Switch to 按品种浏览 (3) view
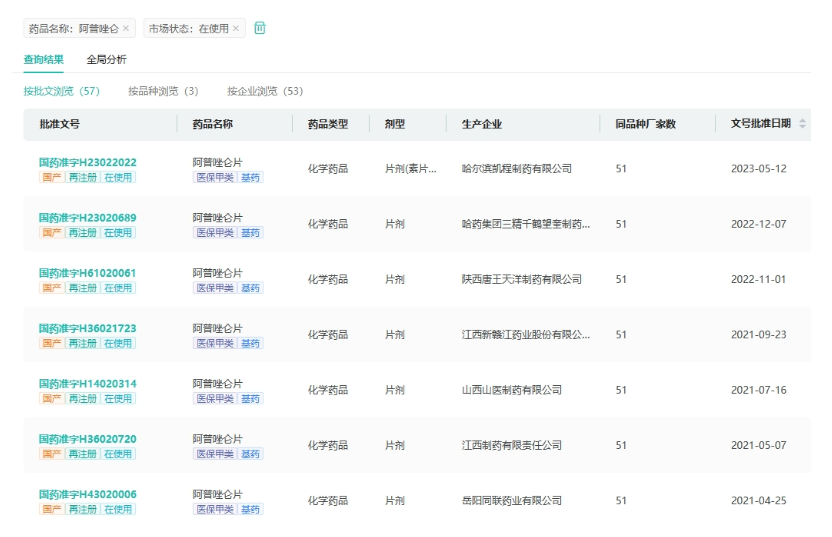Image resolution: width=832 pixels, height=537 pixels. 163,91
